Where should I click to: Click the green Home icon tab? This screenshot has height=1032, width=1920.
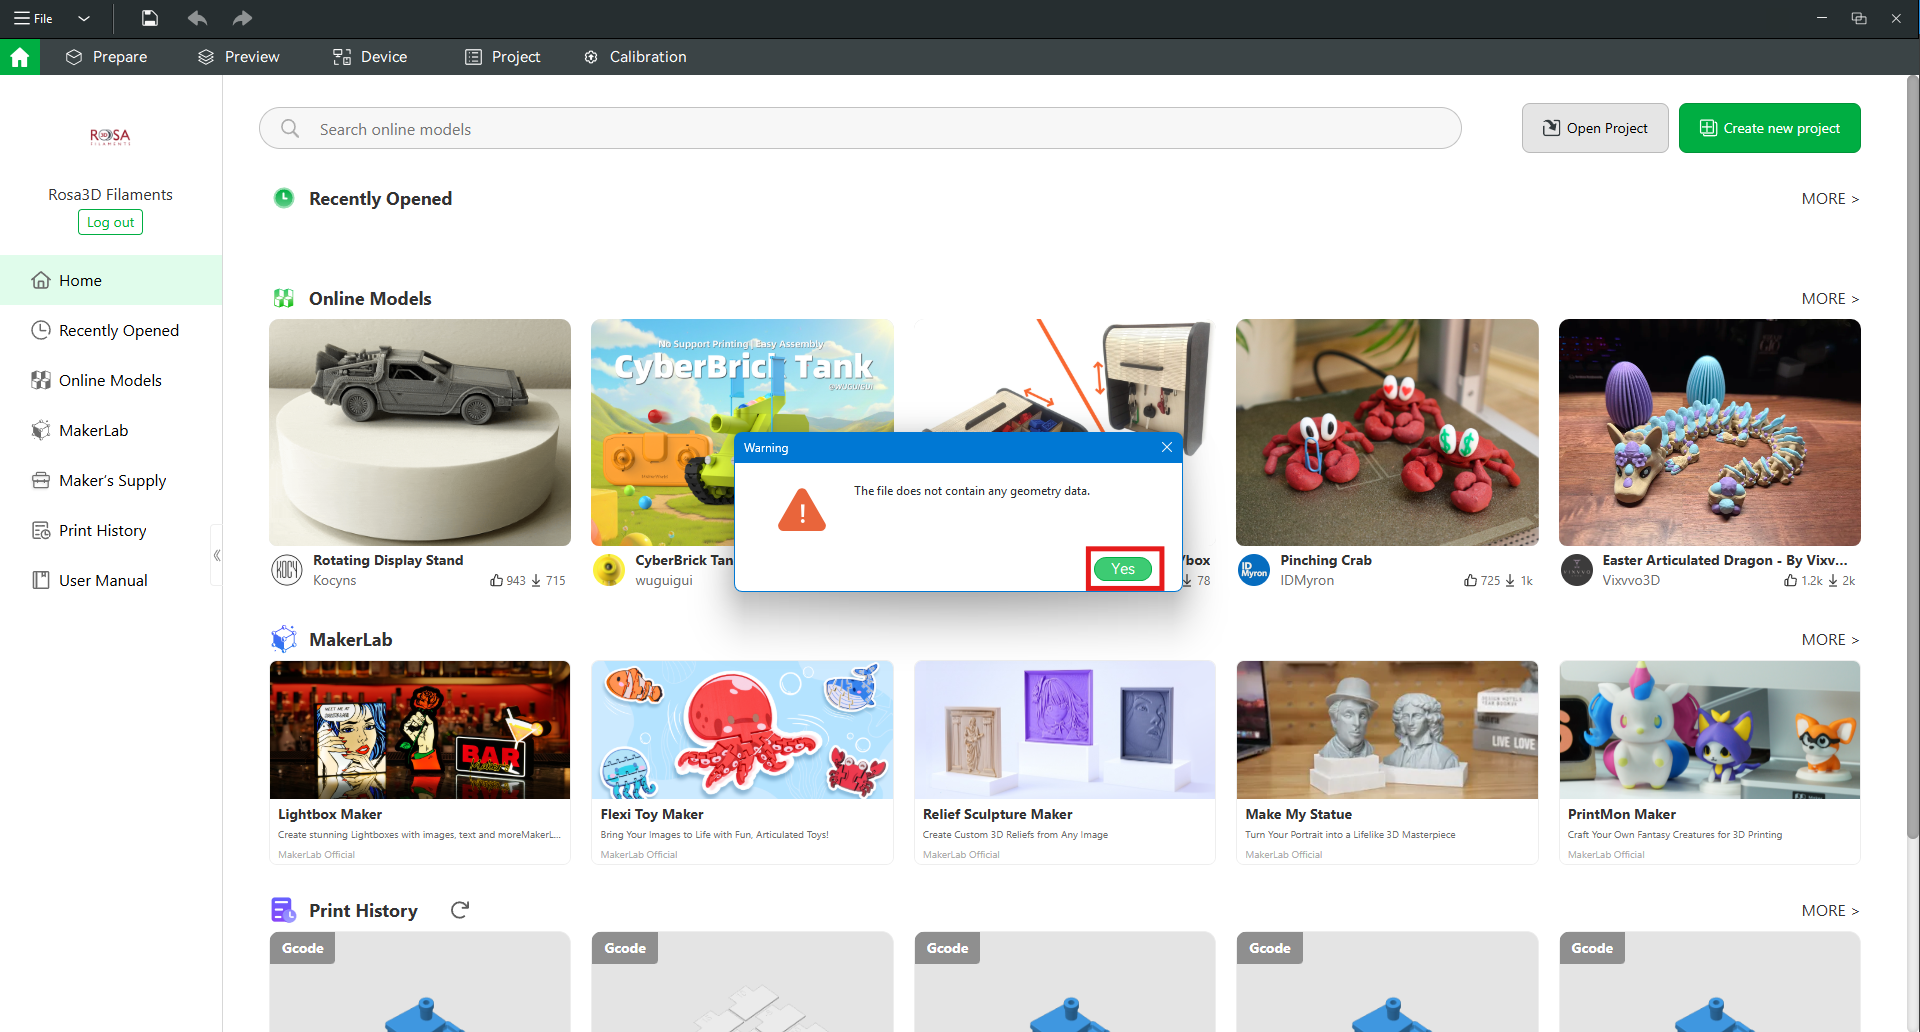[x=20, y=57]
